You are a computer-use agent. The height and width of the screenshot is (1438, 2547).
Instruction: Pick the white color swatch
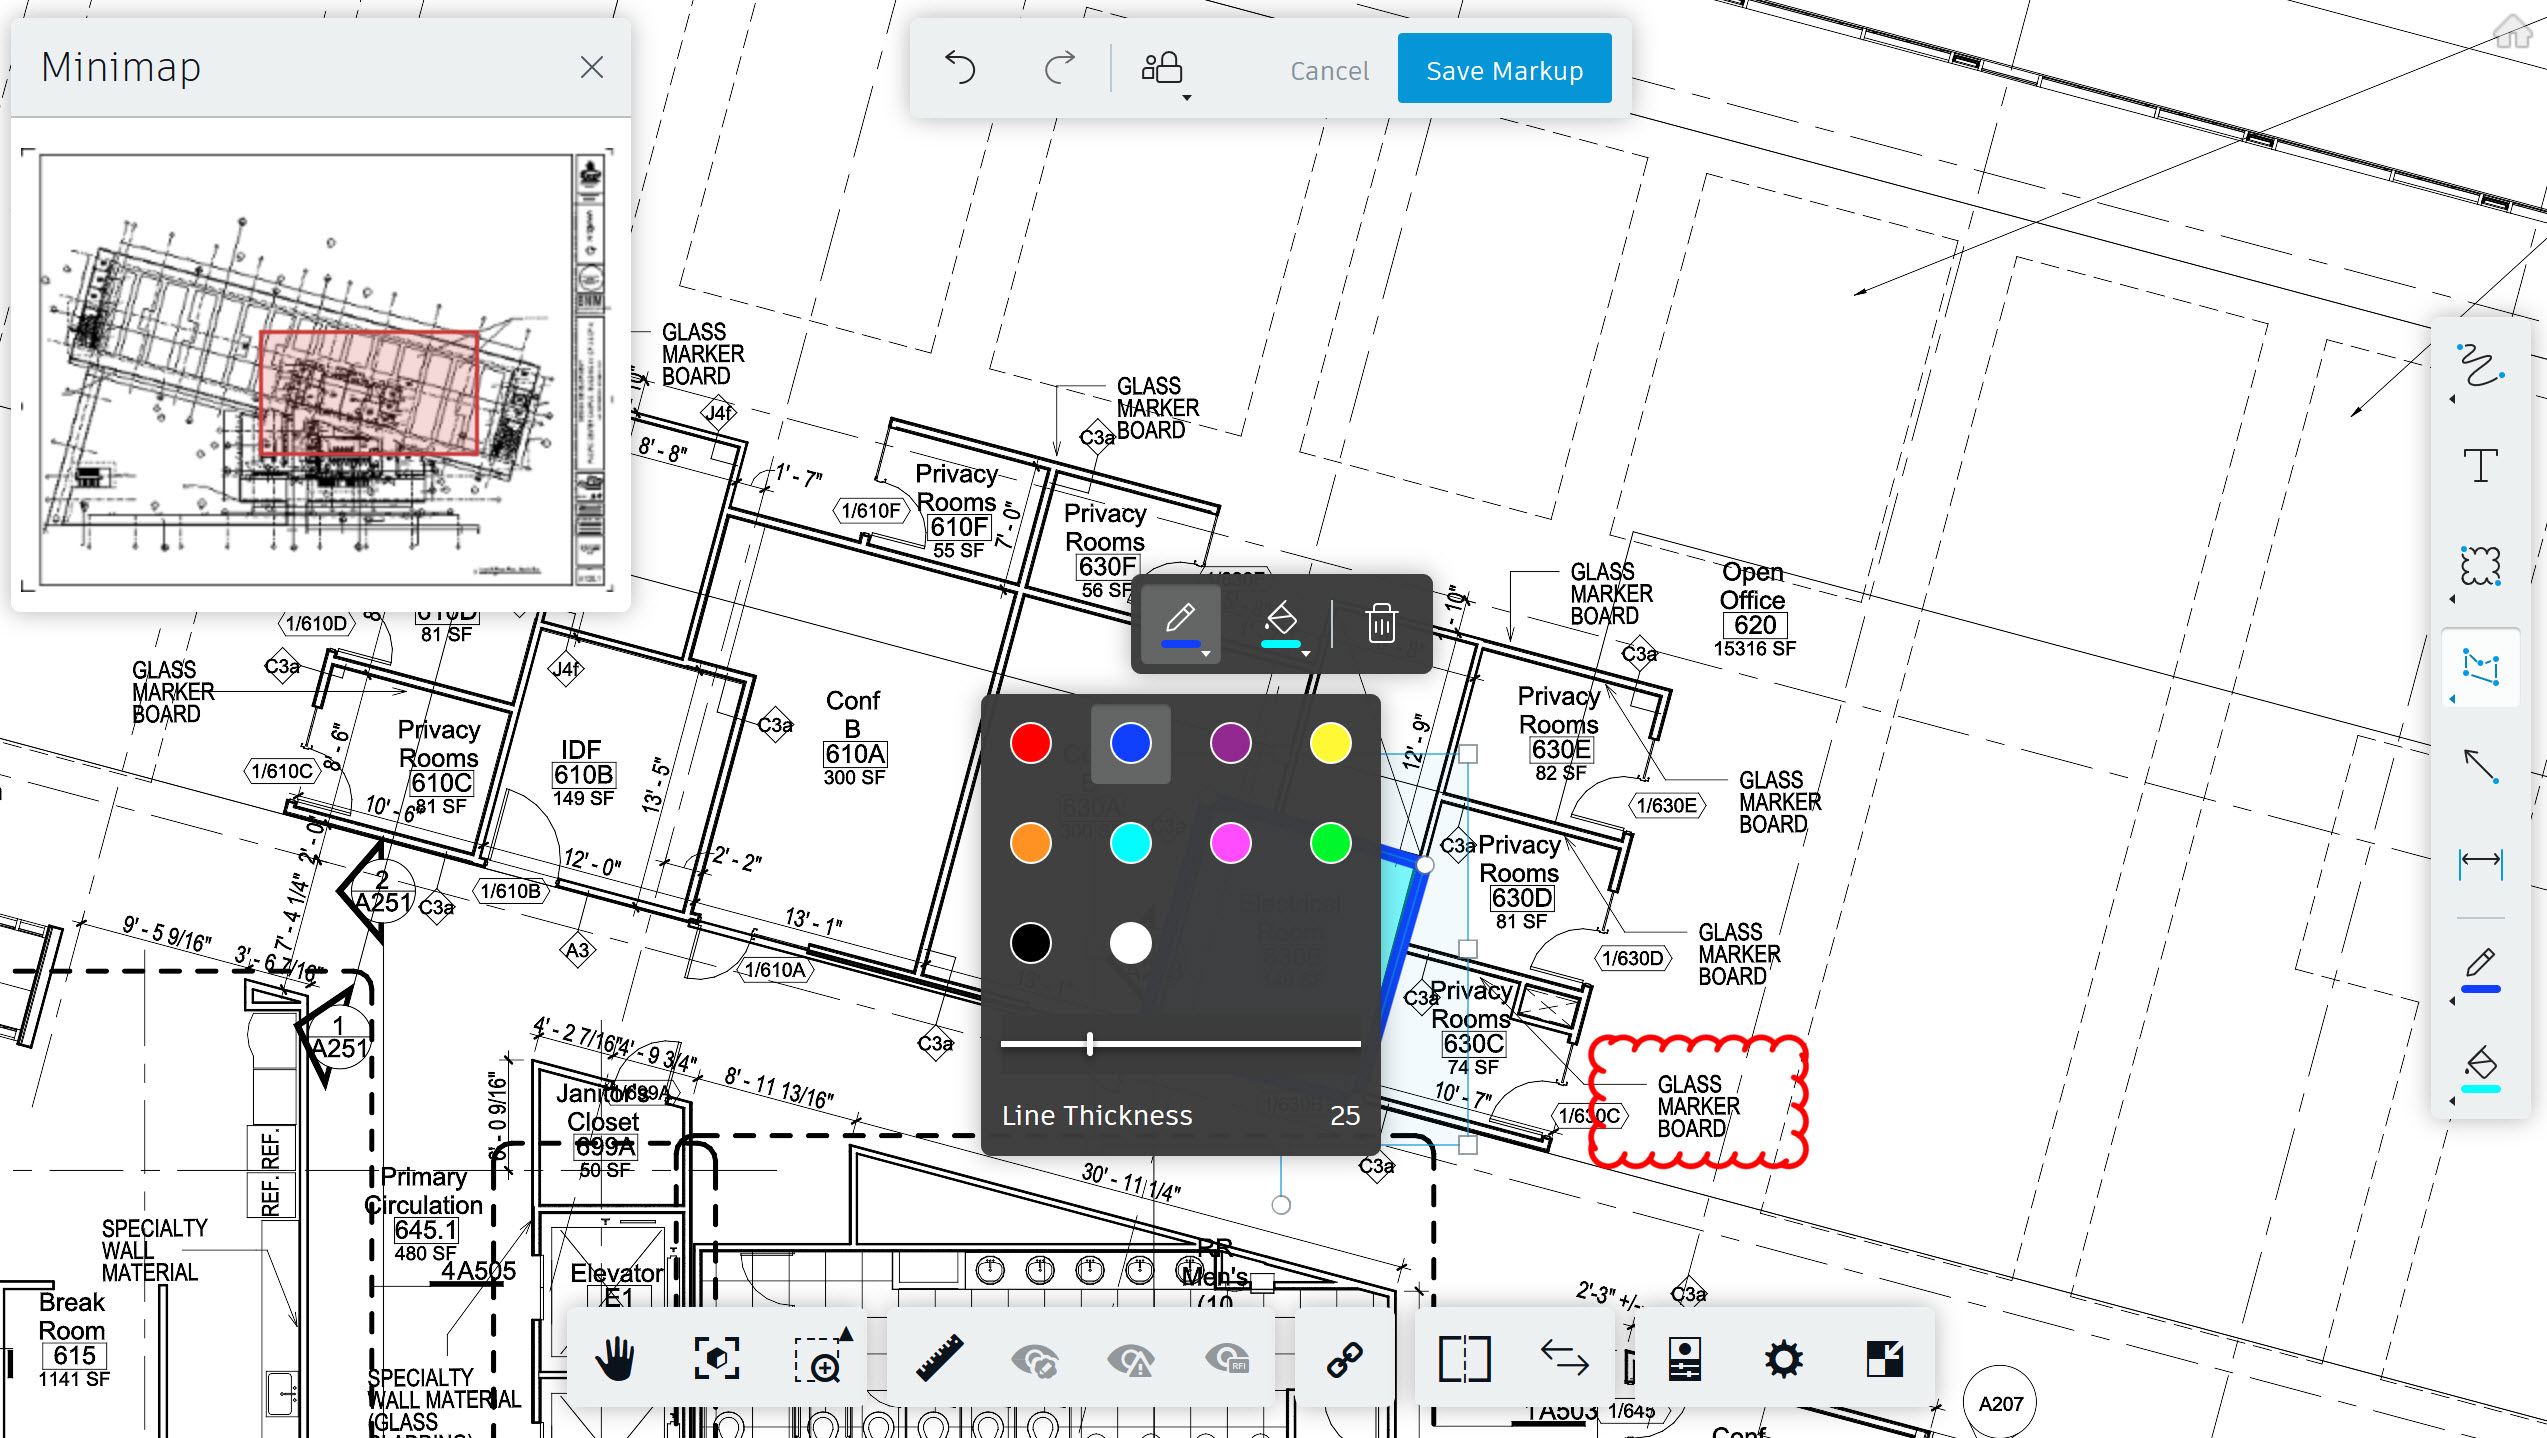[x=1131, y=943]
